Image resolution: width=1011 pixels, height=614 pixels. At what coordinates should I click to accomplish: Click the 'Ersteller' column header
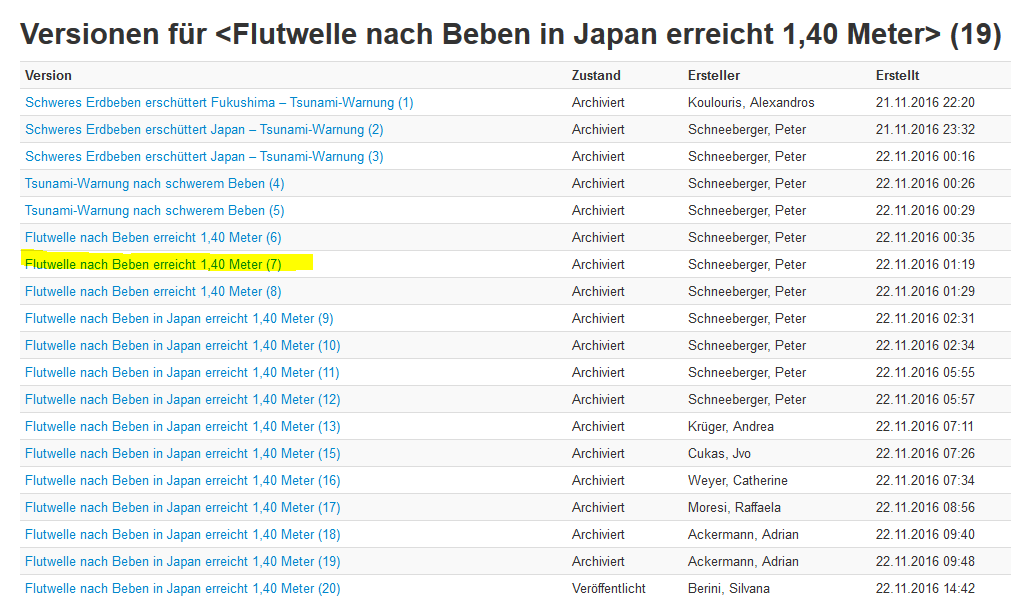[714, 76]
